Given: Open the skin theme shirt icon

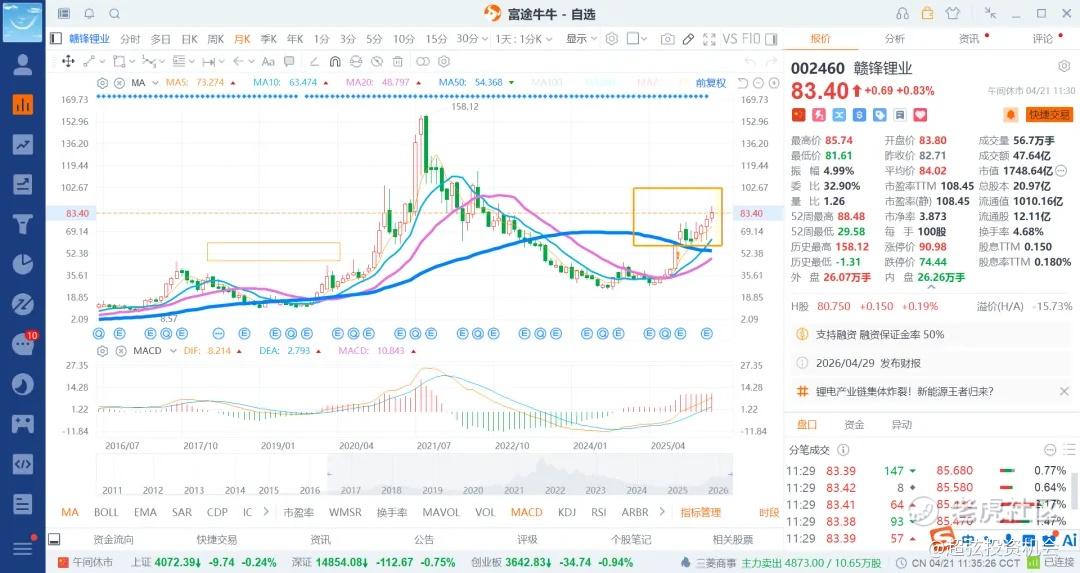Looking at the screenshot, I should pyautogui.click(x=953, y=13).
